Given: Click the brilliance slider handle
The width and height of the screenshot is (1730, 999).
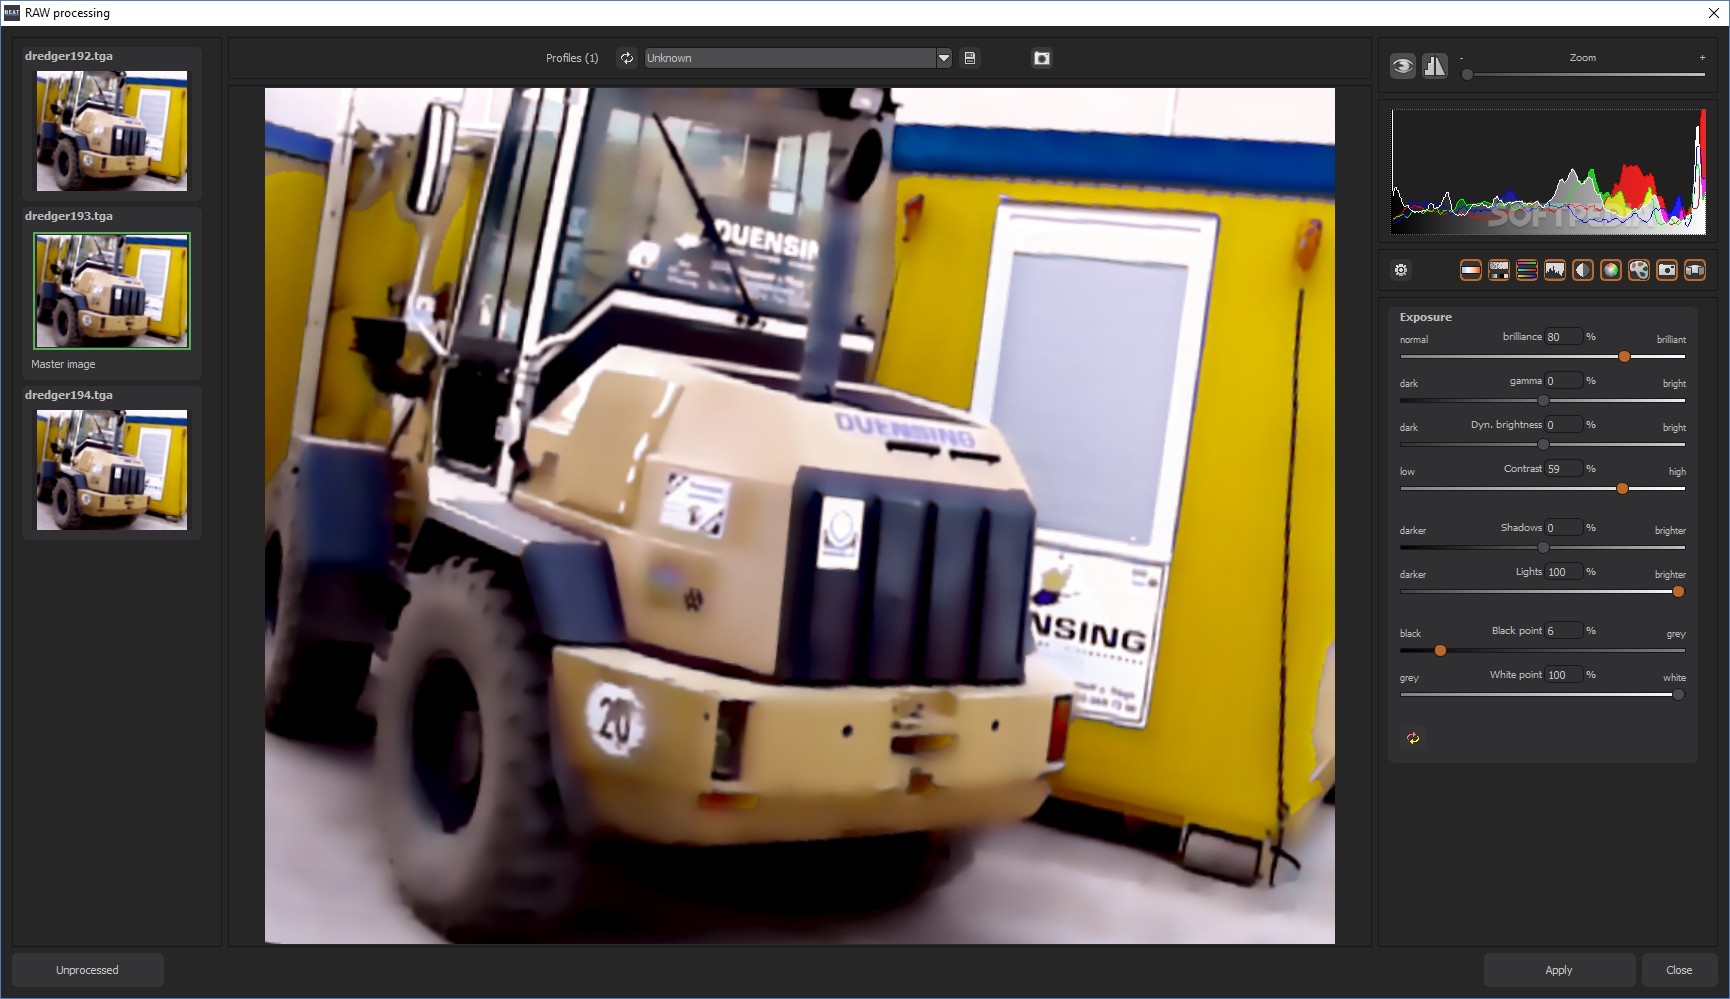Looking at the screenshot, I should pos(1624,357).
